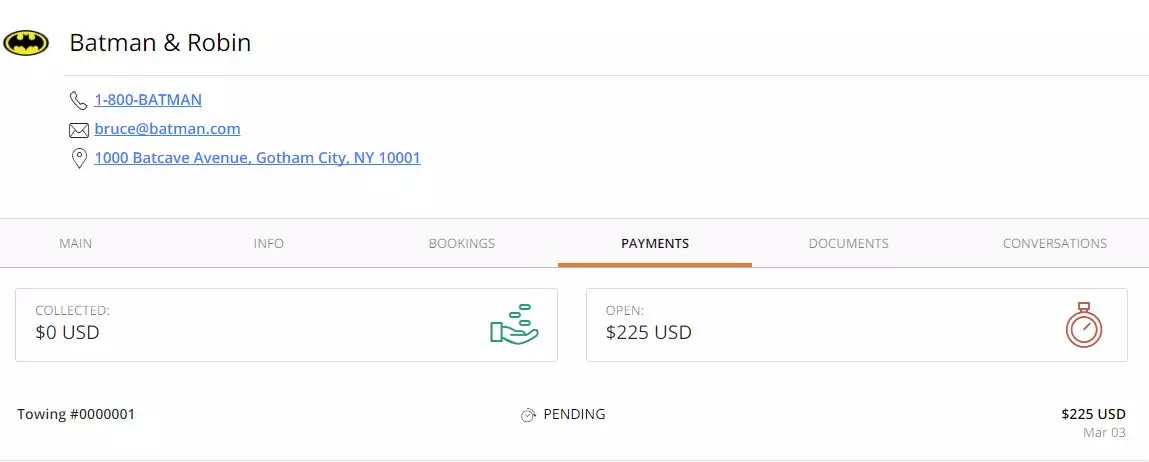This screenshot has height=462, width=1149.
Task: Click the red stopwatch open-payments icon
Action: tap(1084, 325)
